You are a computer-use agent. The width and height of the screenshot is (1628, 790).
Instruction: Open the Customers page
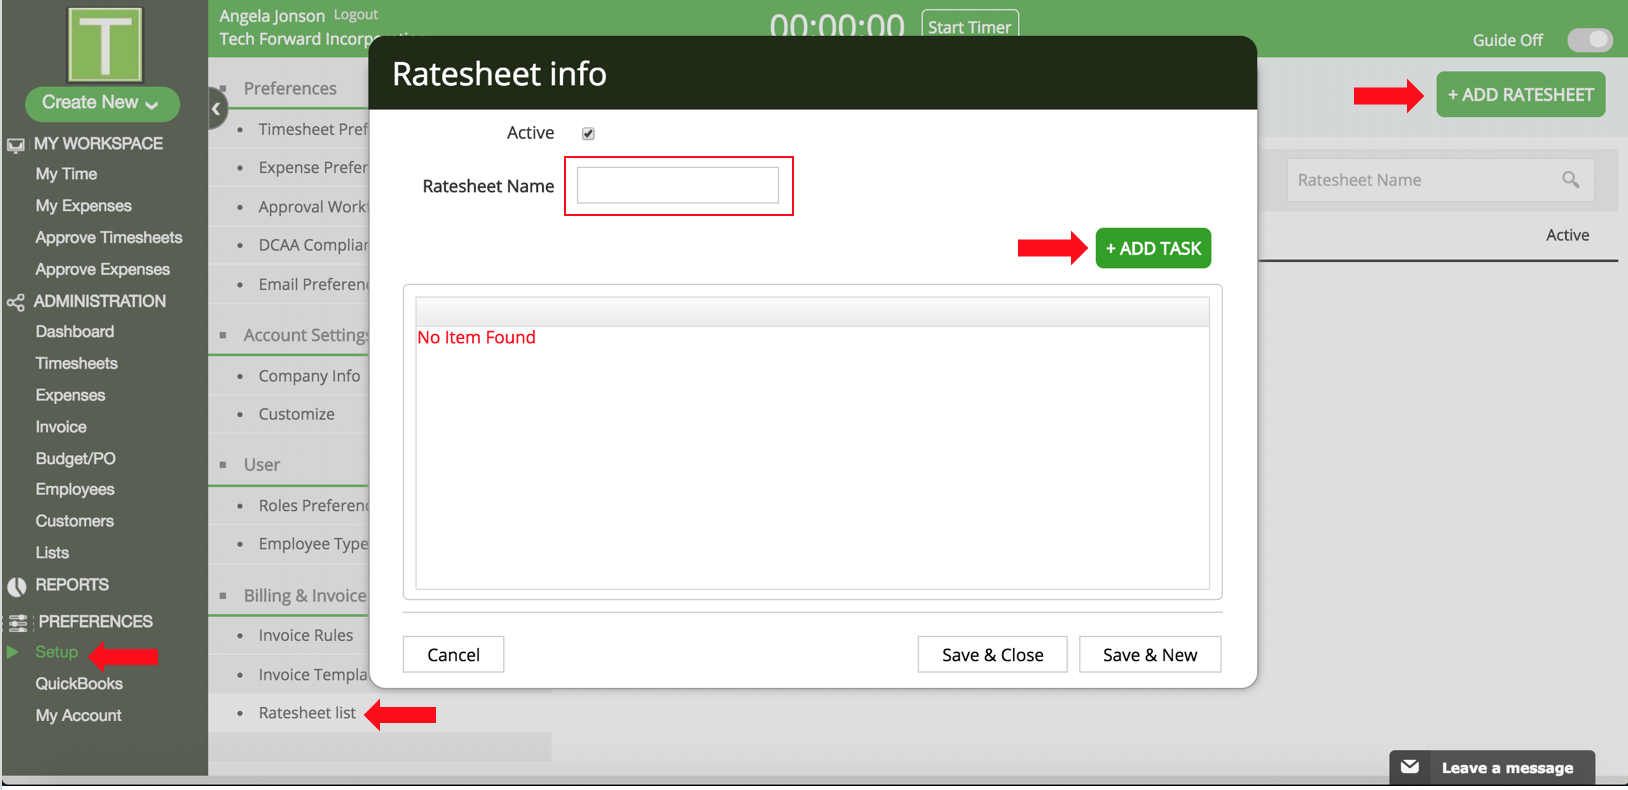click(74, 522)
